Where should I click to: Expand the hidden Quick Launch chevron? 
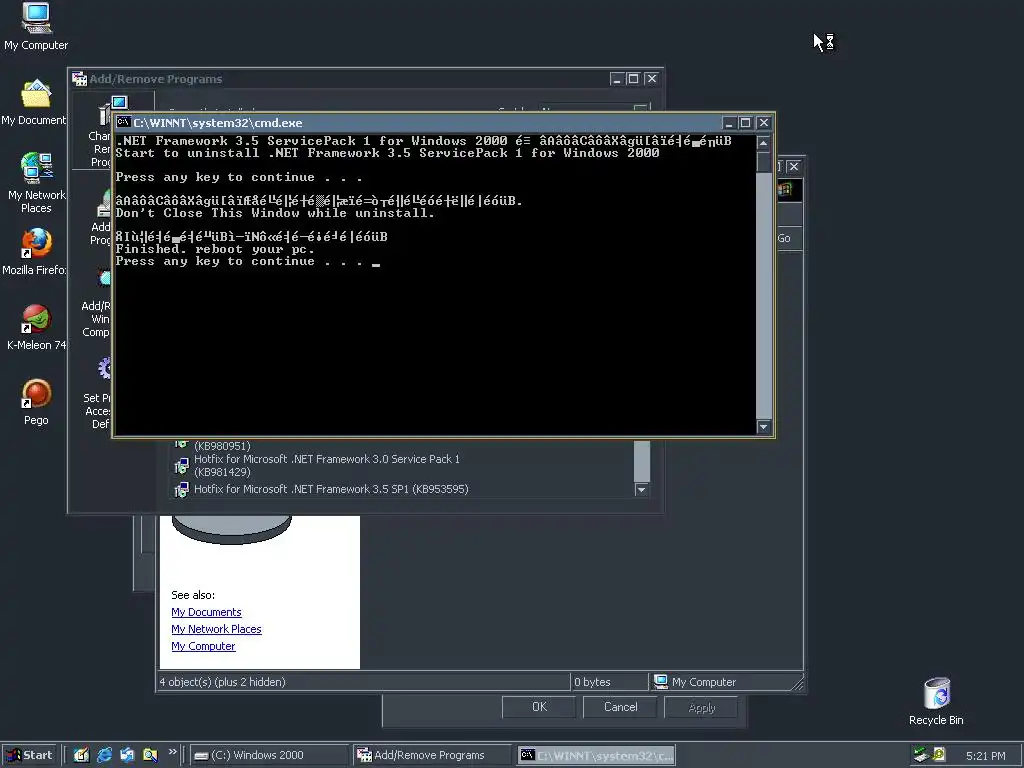(172, 752)
